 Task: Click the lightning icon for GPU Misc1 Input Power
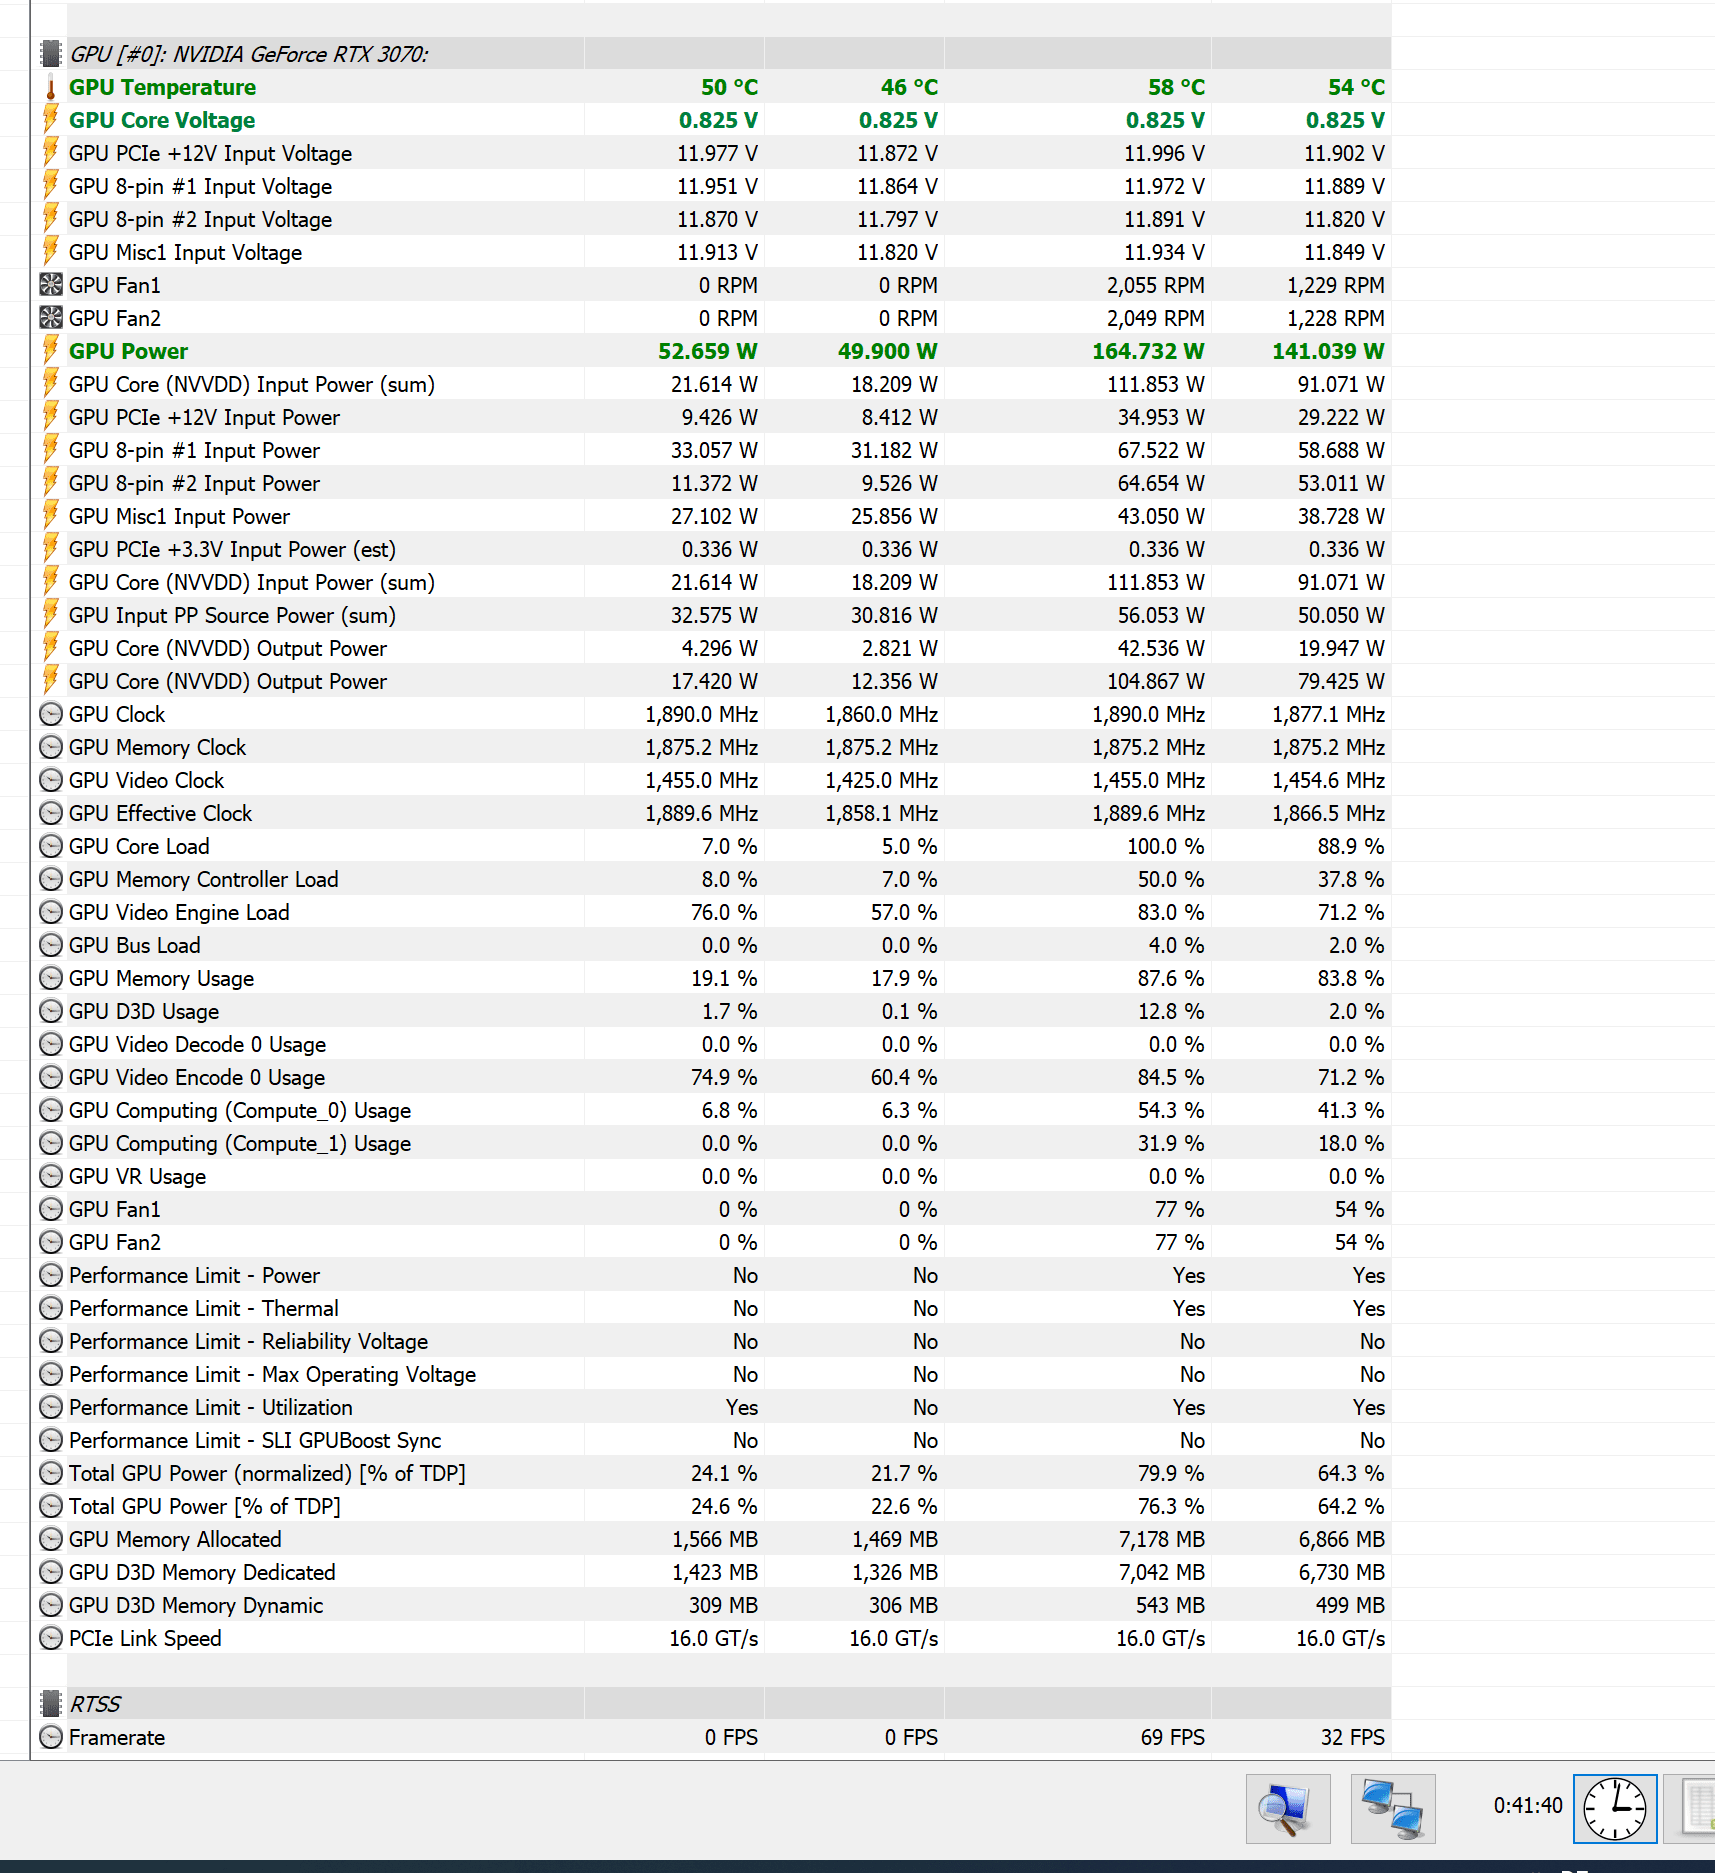coord(51,516)
